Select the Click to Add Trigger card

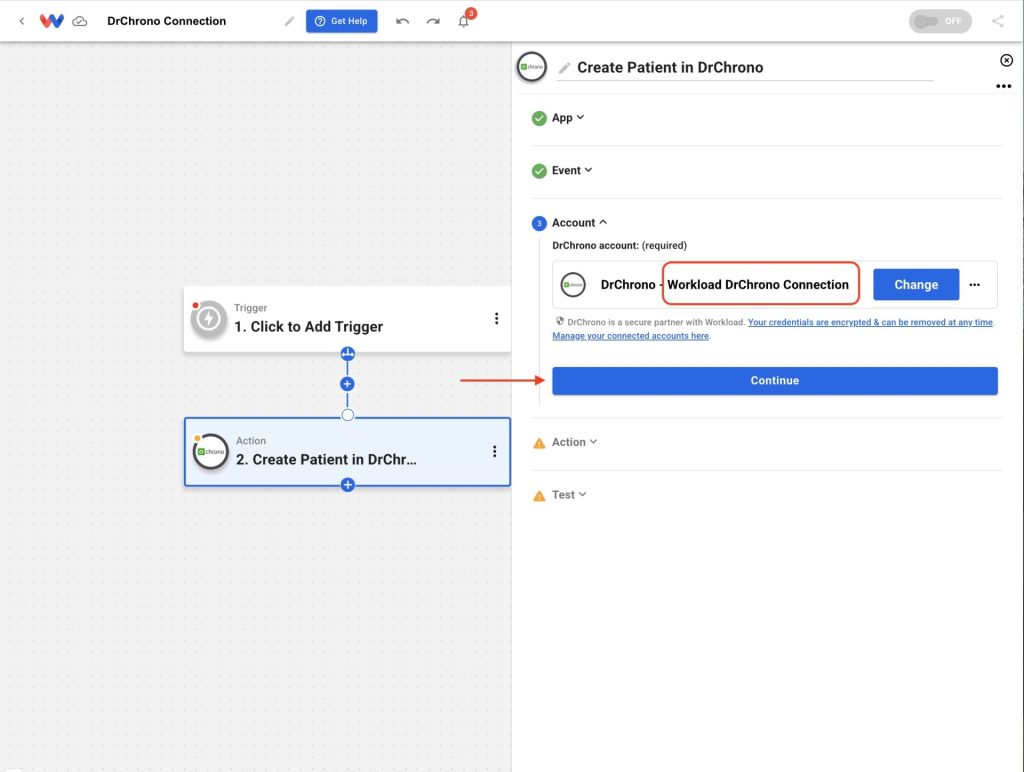[347, 319]
